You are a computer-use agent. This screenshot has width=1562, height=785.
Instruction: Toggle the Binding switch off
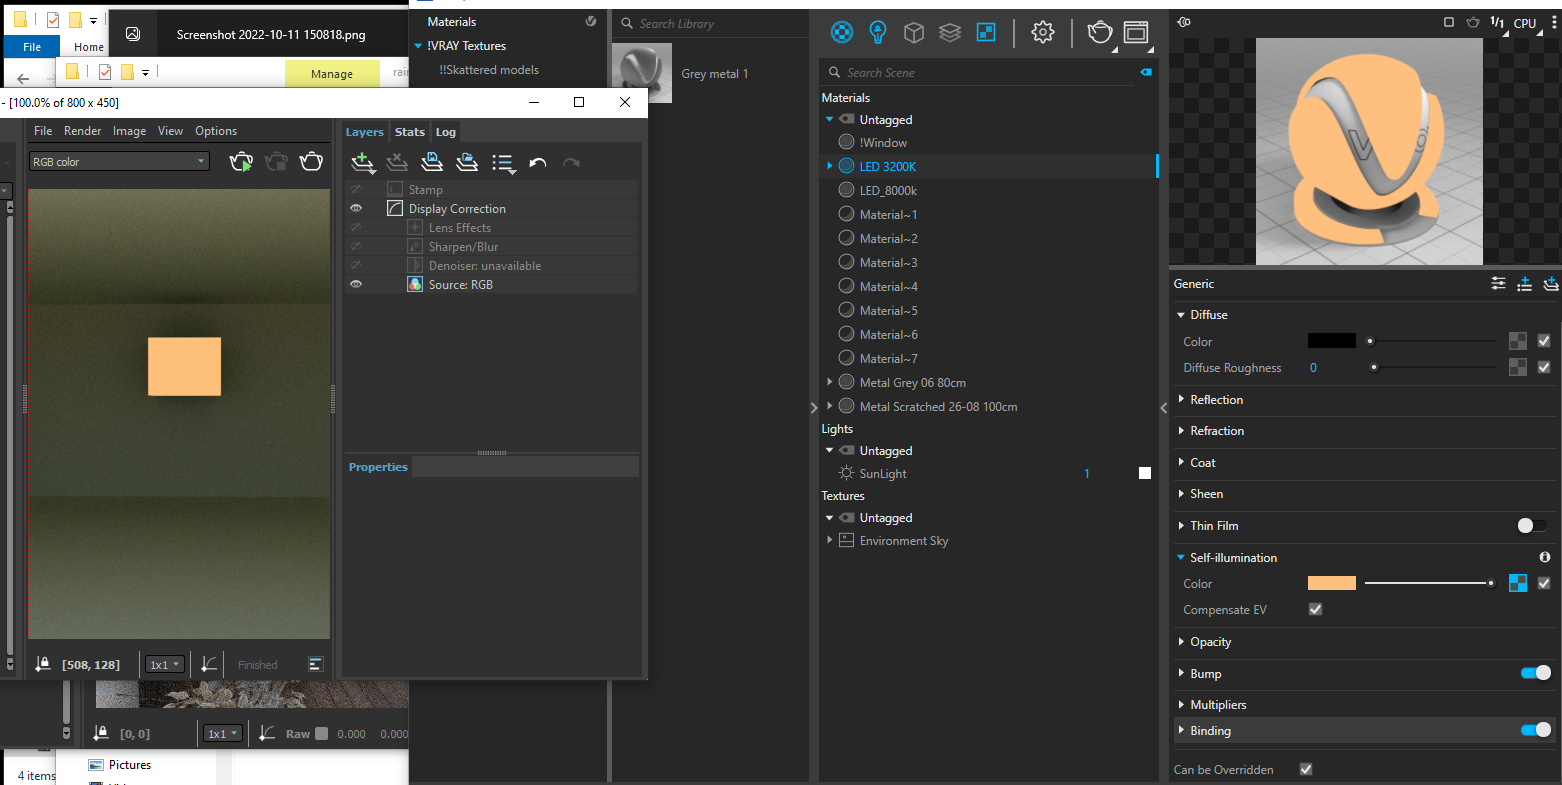click(1536, 730)
